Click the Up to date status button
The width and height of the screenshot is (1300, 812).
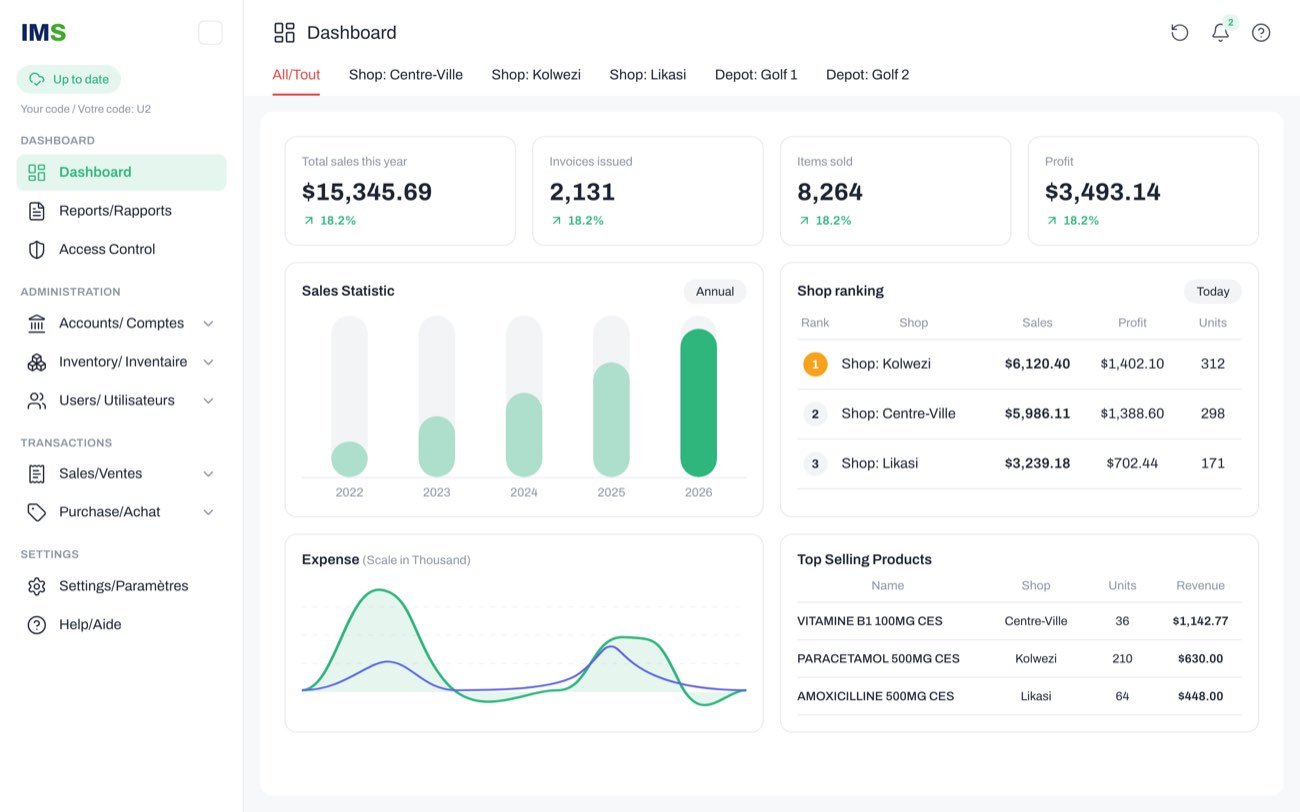point(69,79)
